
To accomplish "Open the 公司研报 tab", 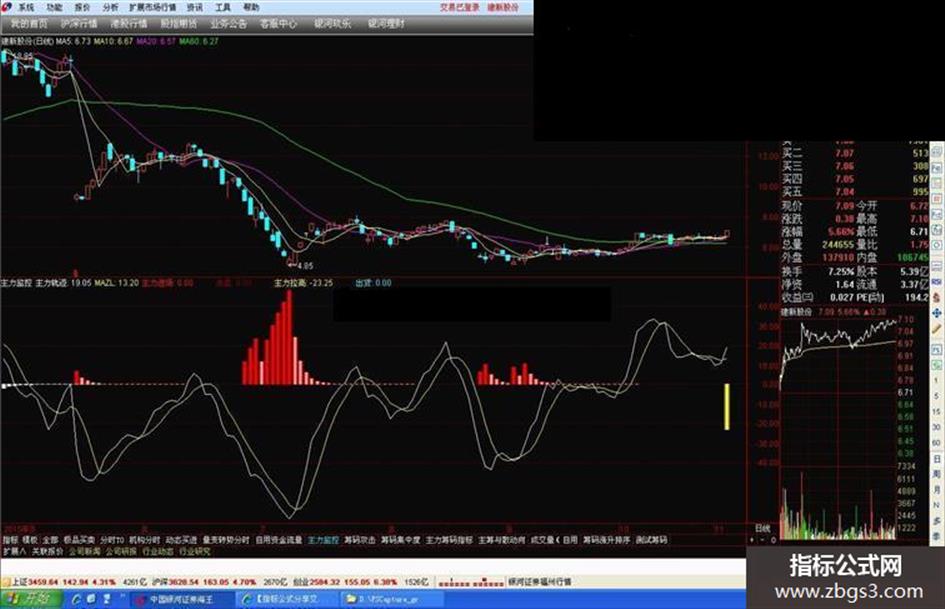I will coord(121,551).
